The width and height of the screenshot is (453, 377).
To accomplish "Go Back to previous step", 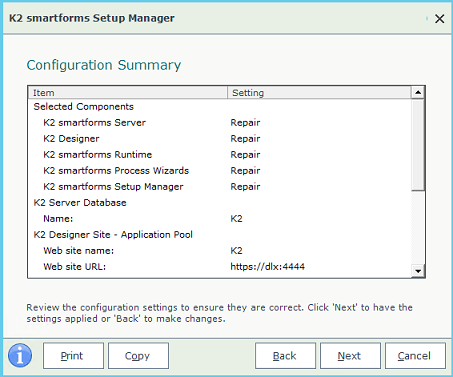I will click(x=285, y=356).
